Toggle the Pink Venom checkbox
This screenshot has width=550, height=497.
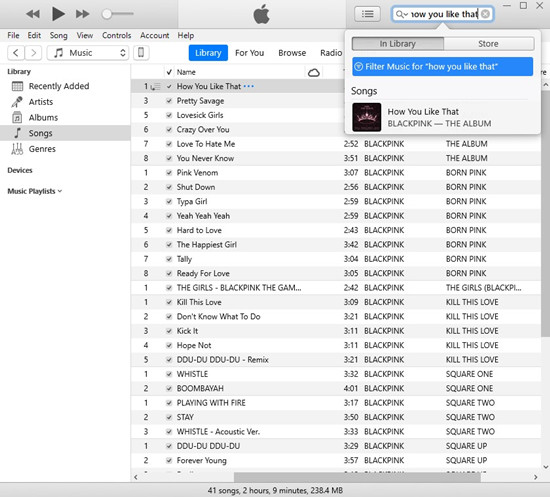click(169, 173)
